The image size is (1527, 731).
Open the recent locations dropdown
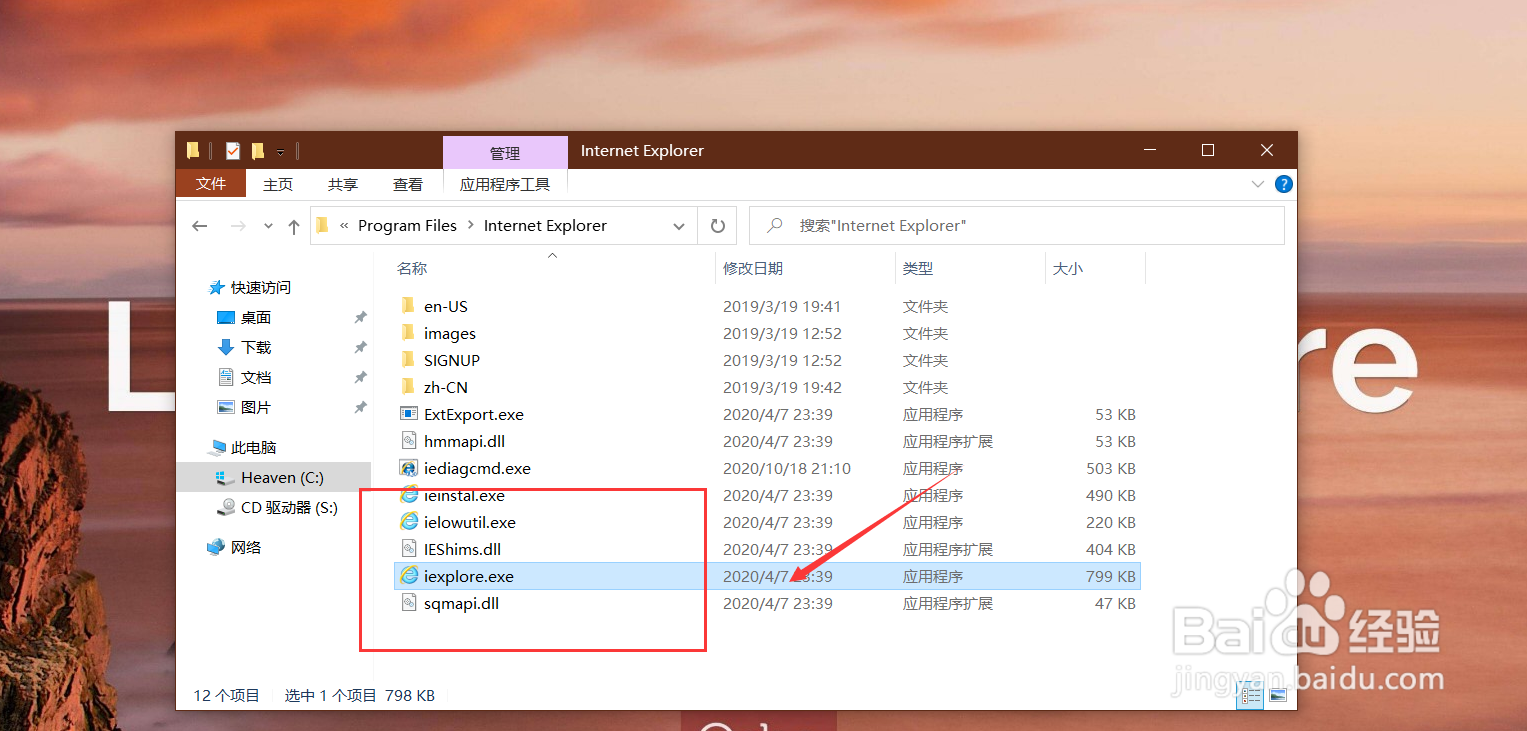[x=268, y=226]
